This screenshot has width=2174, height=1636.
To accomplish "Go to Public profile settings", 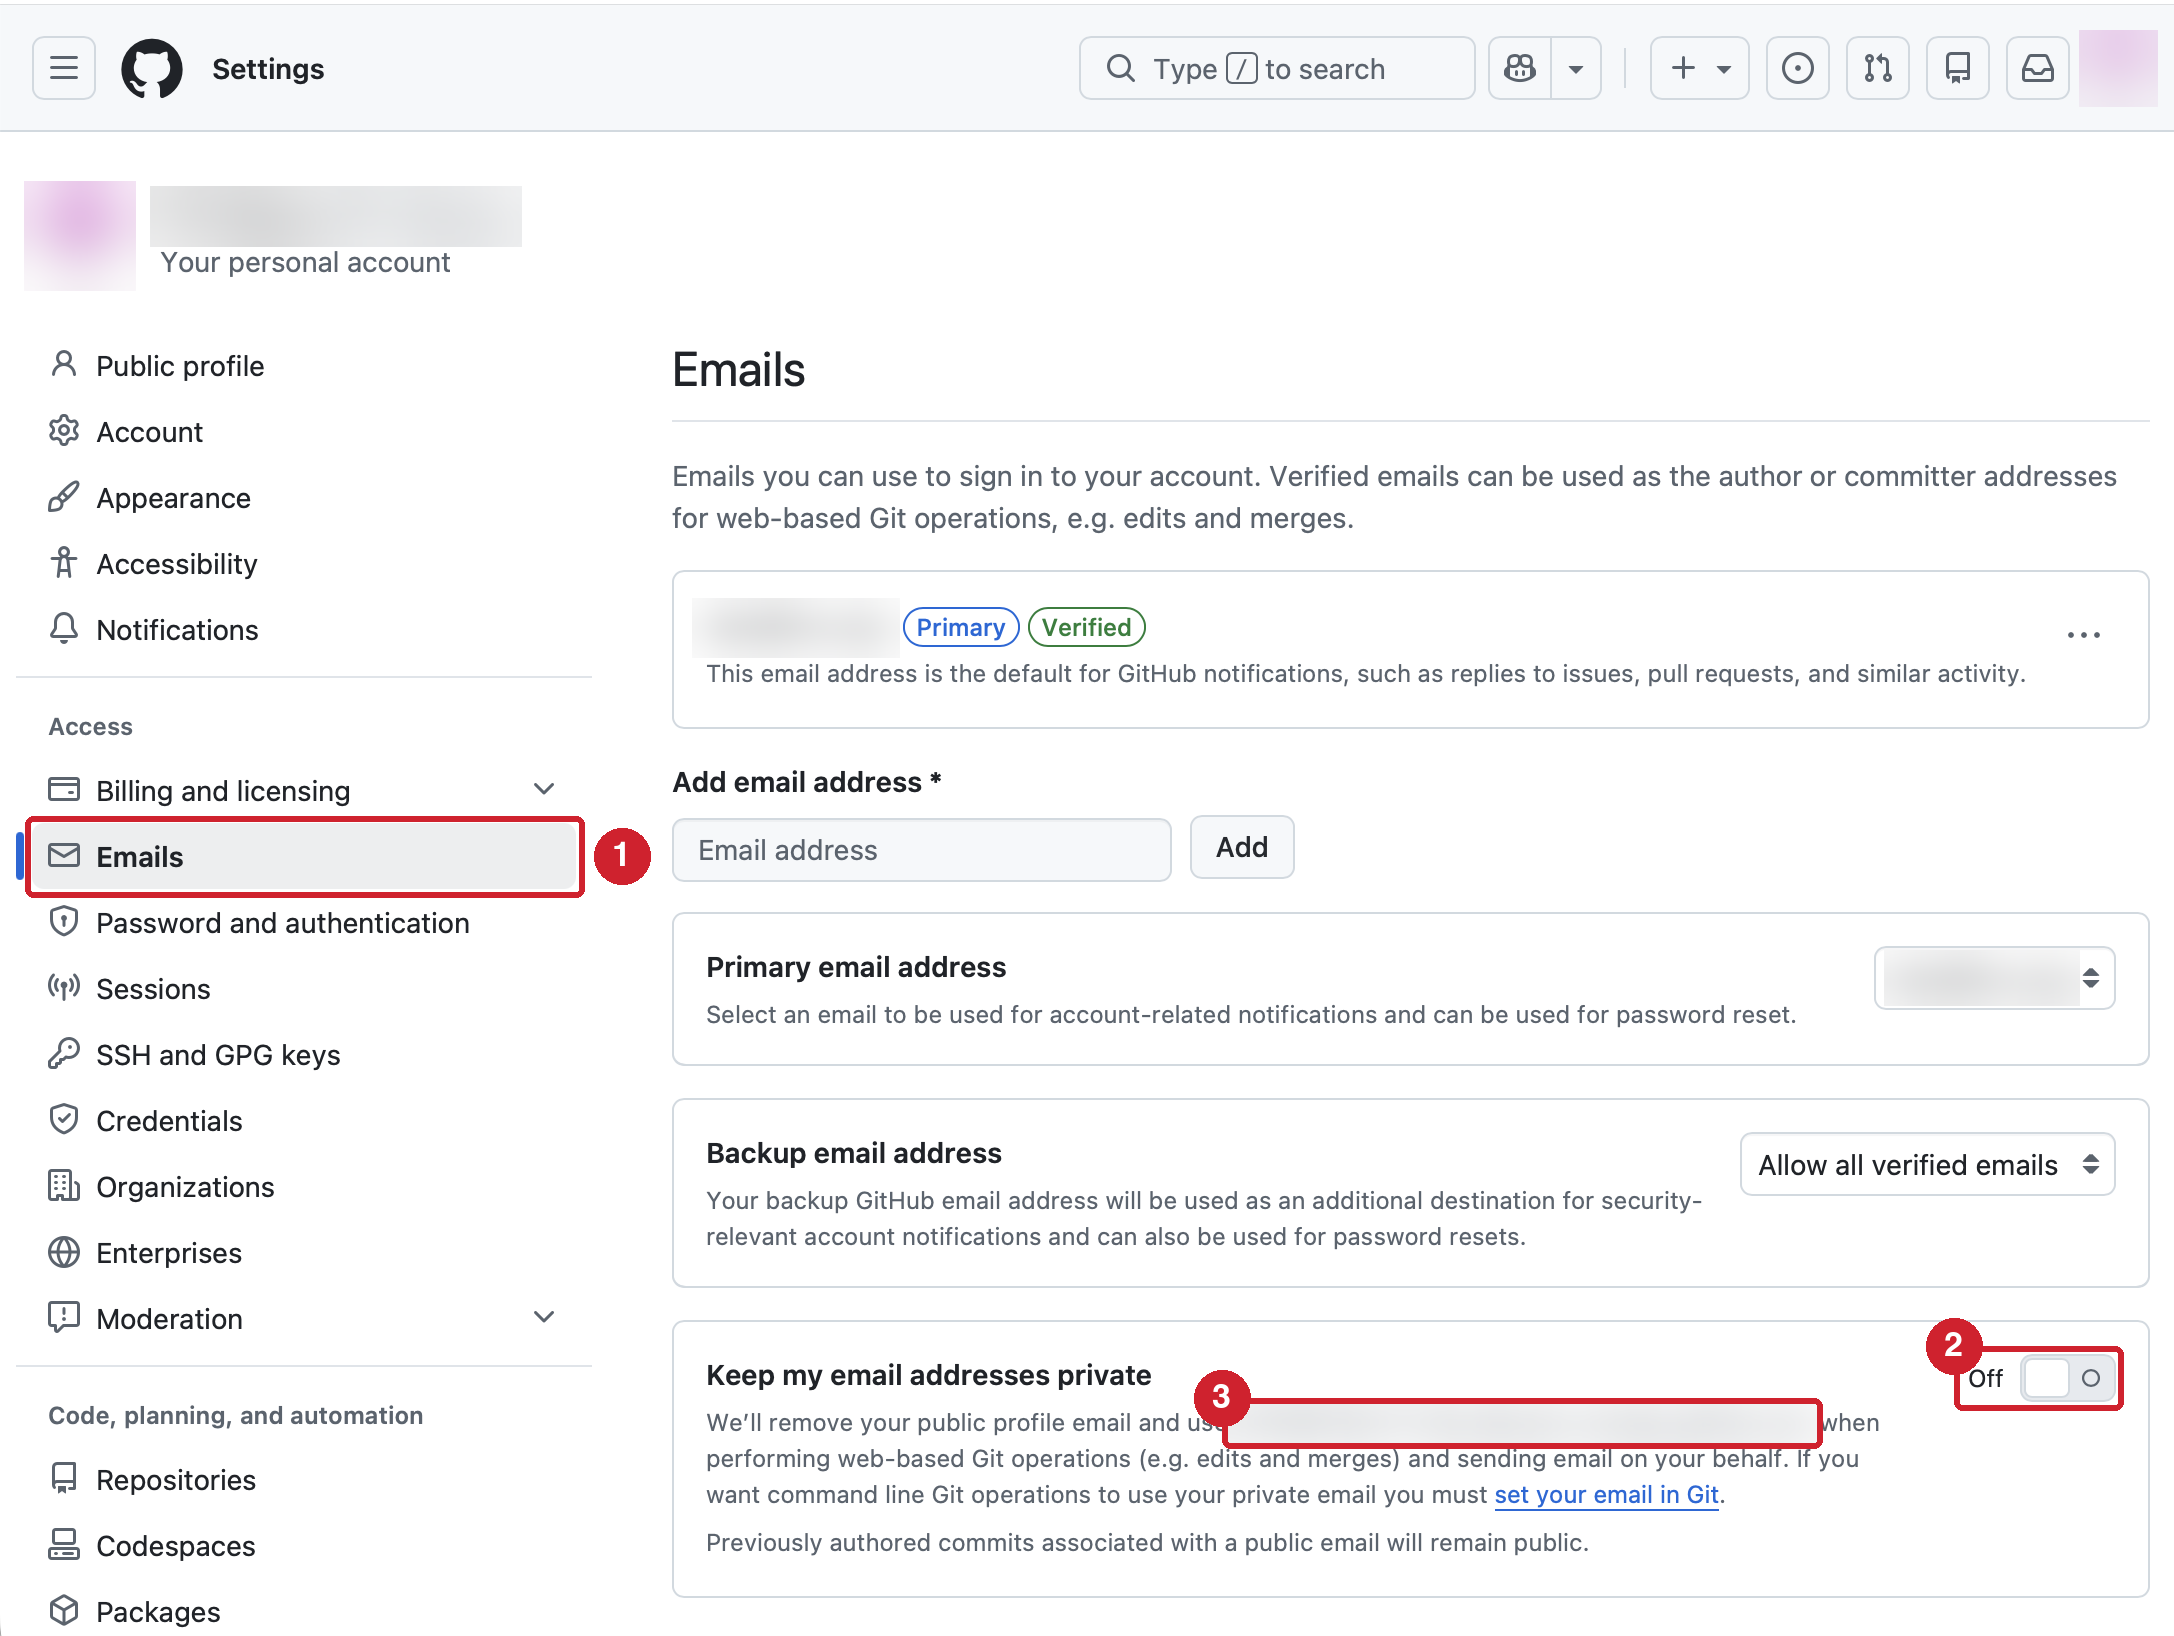I will (x=180, y=366).
